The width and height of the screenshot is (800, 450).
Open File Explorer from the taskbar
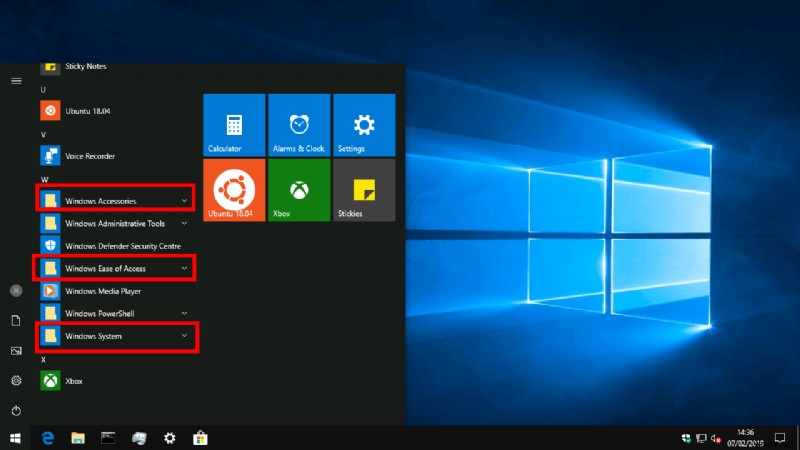[x=78, y=438]
